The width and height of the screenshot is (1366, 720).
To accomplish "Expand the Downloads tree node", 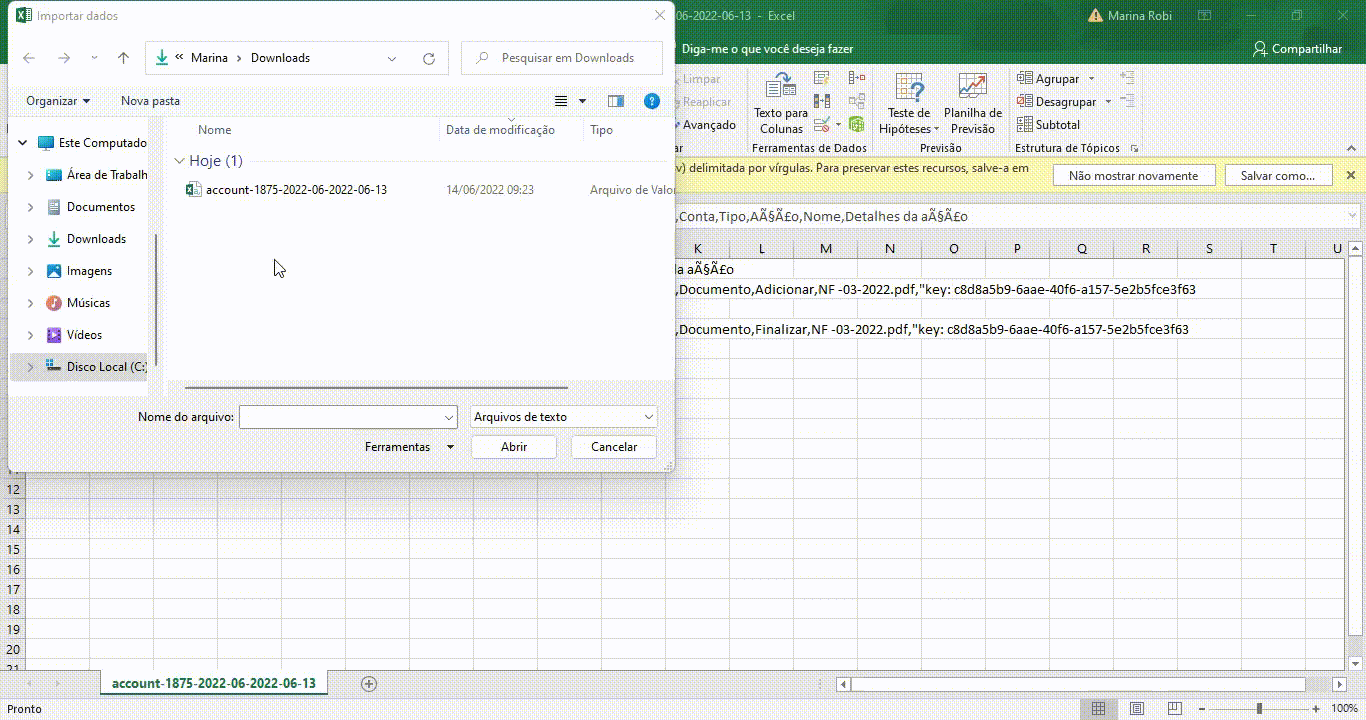I will coord(30,239).
